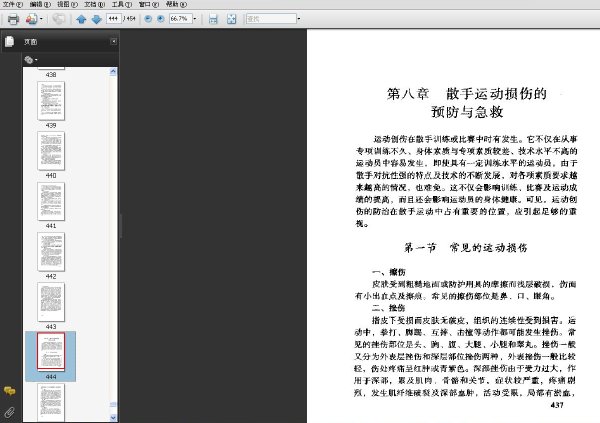Select the page 439 thumbnail
This screenshot has height=423, width=600.
pos(51,101)
